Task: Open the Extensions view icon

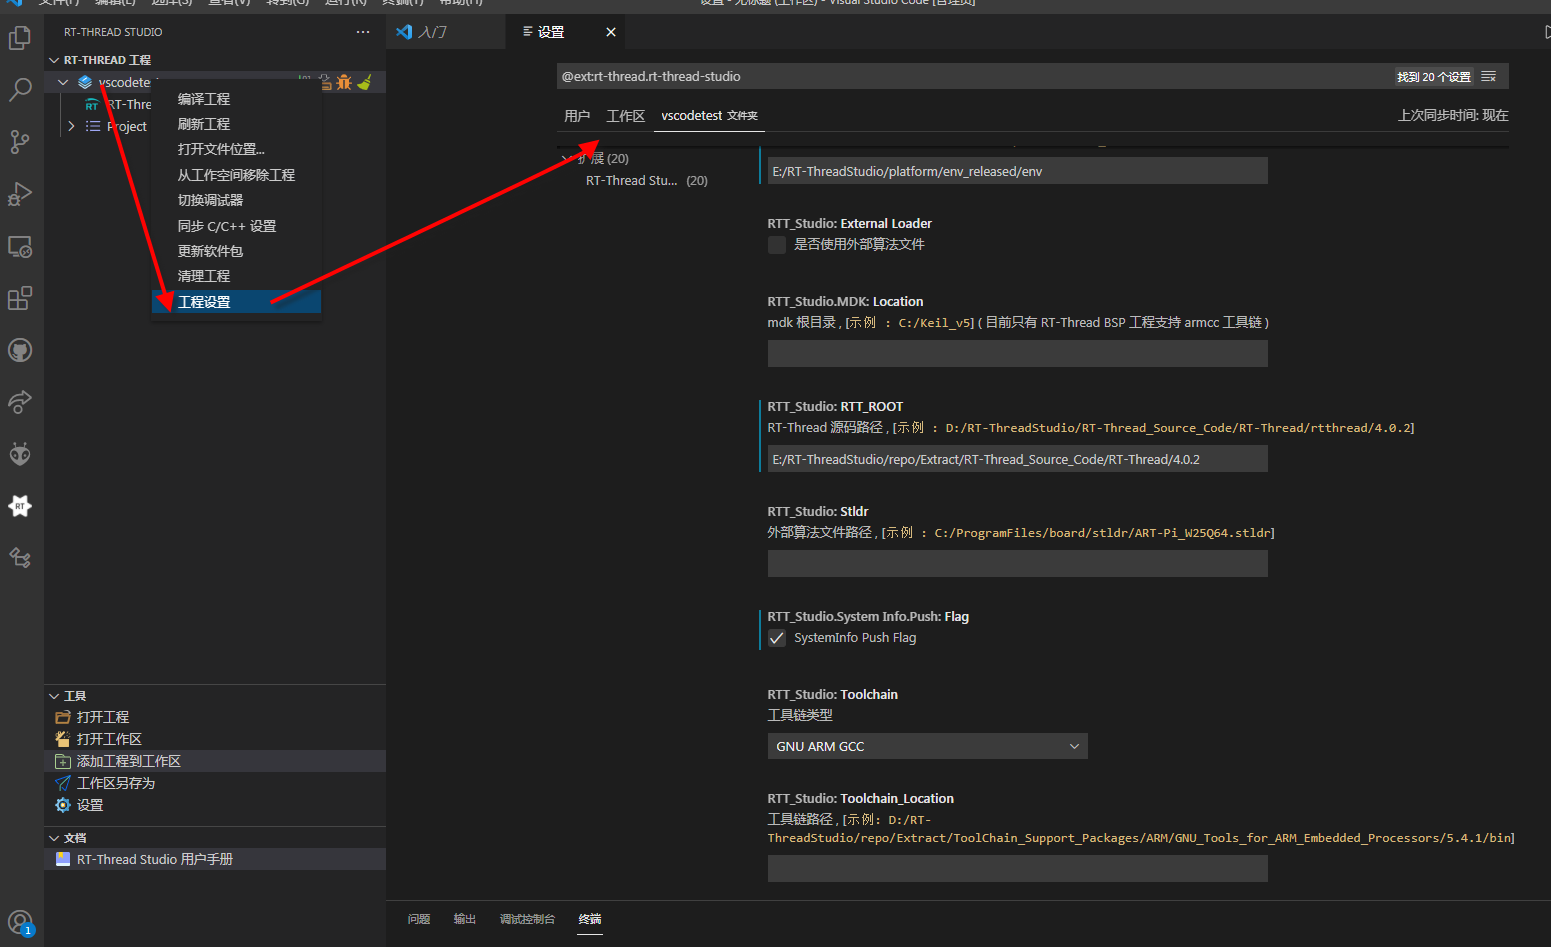Action: coord(20,298)
